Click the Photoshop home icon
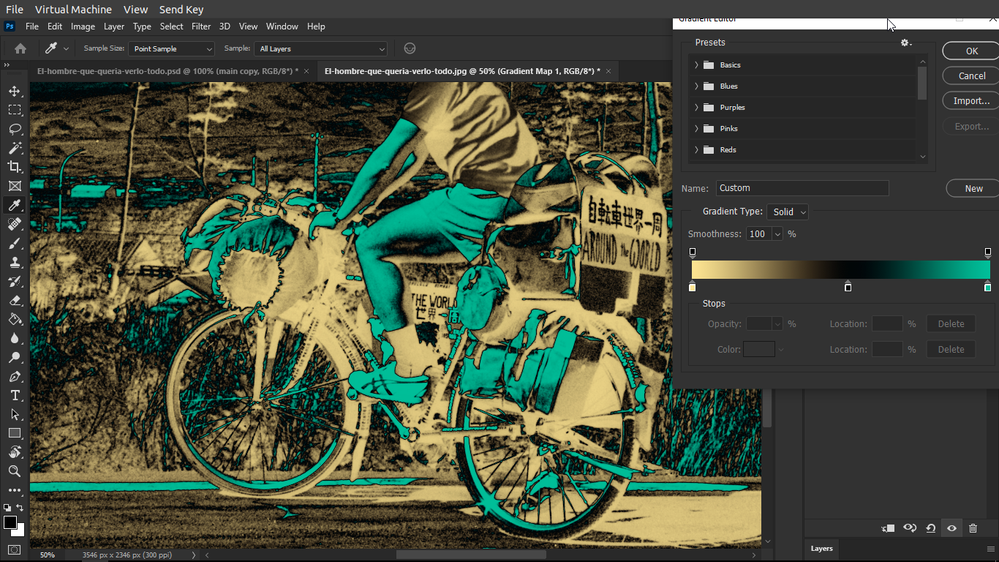 pos(20,48)
